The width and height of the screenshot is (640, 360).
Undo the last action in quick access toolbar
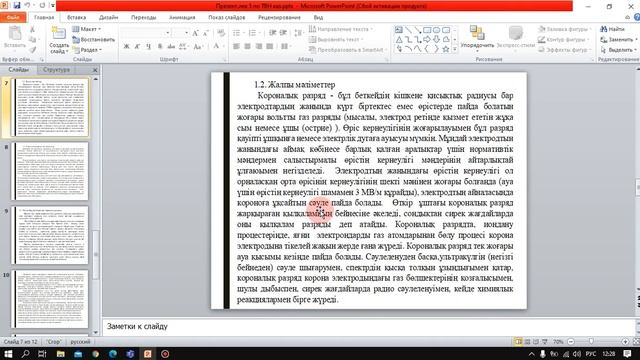pos(28,6)
